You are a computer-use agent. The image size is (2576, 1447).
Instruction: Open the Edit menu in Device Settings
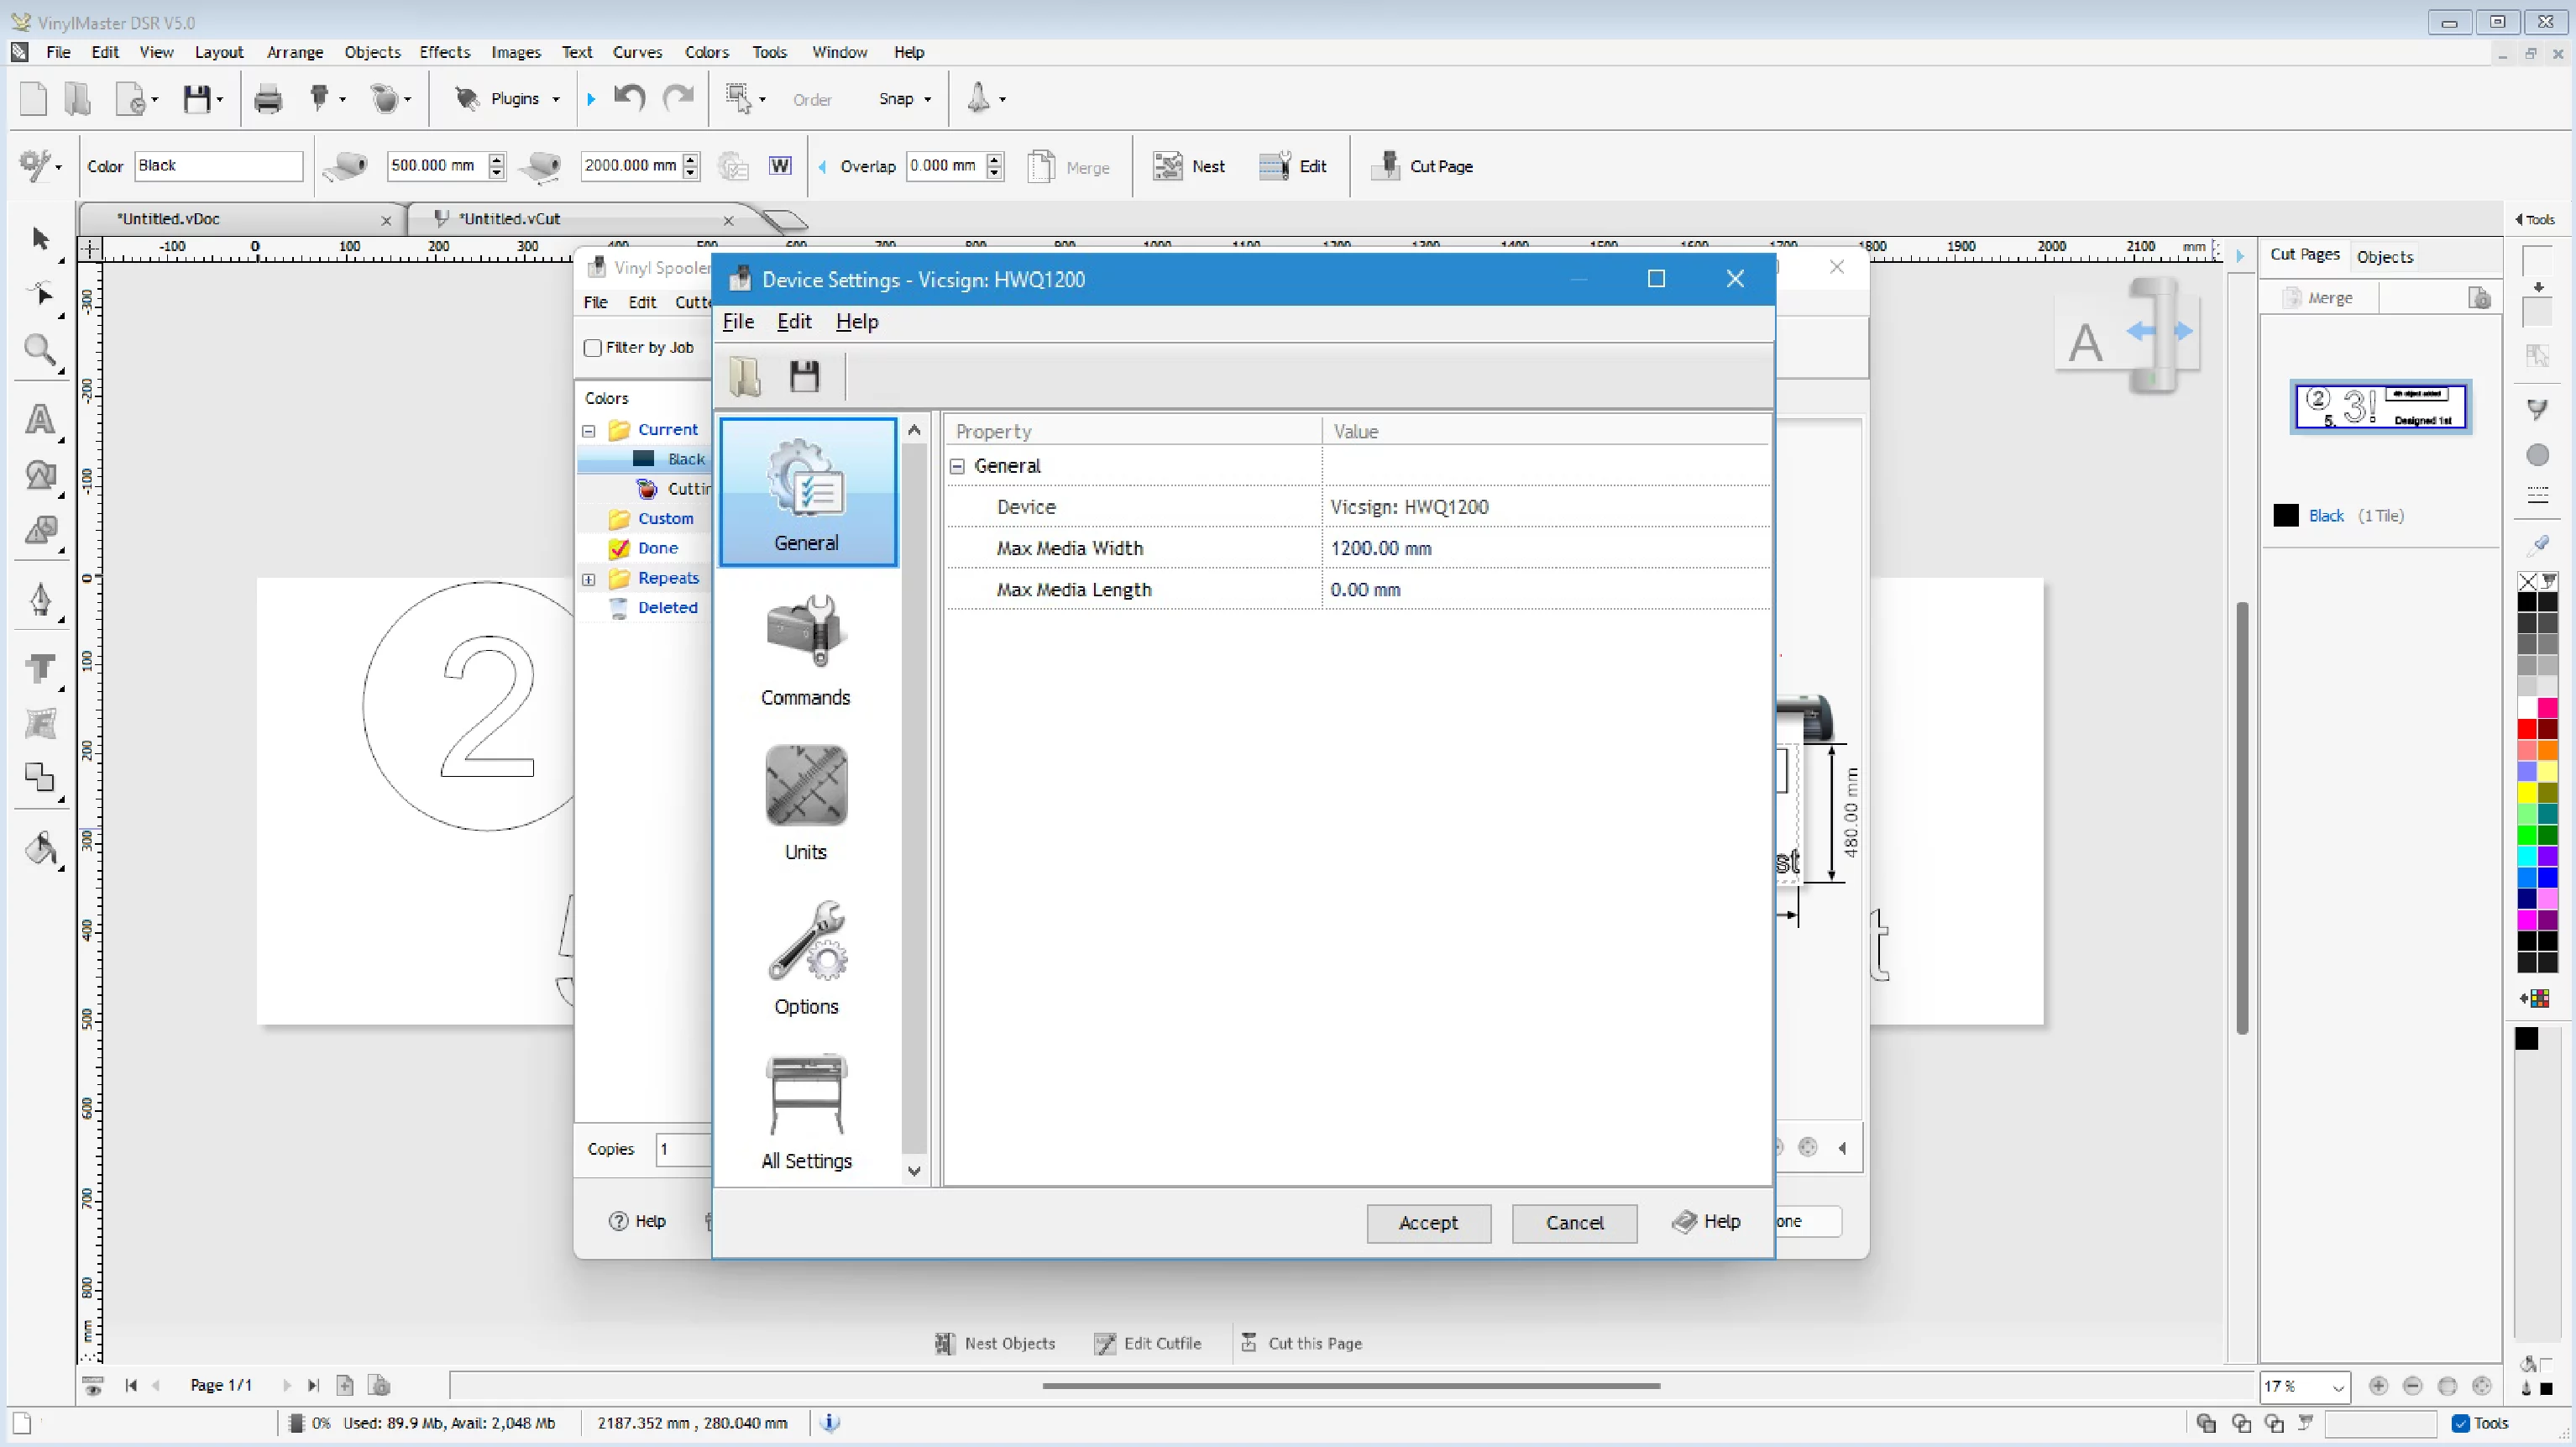coord(794,322)
